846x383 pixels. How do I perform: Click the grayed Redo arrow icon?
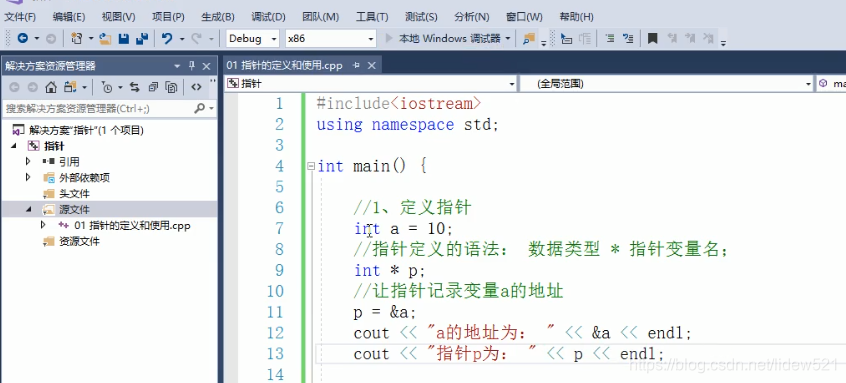pos(196,38)
